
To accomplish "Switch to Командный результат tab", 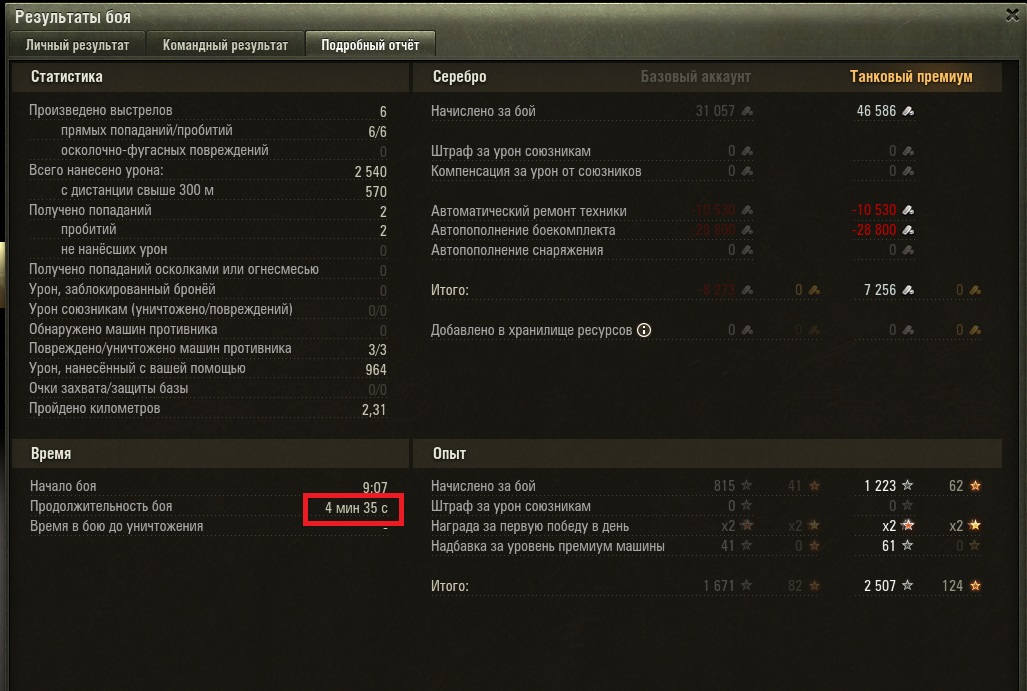I will 225,45.
